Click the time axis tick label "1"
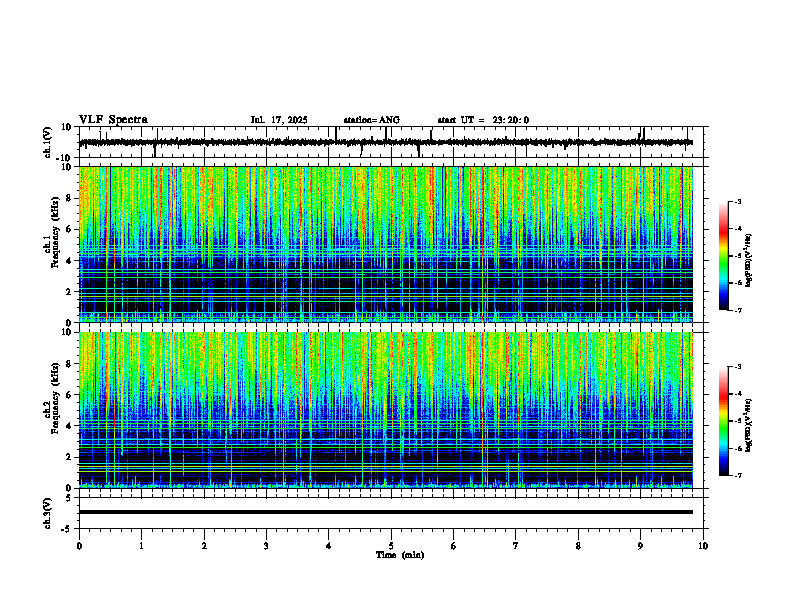This screenshot has width=792, height=612. point(141,546)
